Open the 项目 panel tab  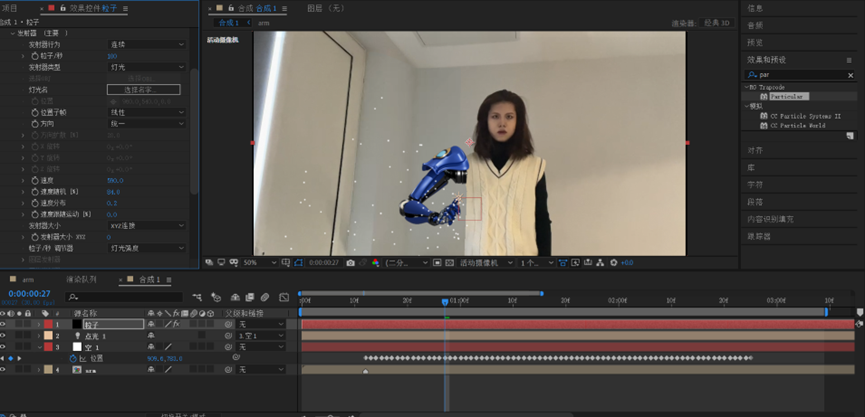coord(10,8)
